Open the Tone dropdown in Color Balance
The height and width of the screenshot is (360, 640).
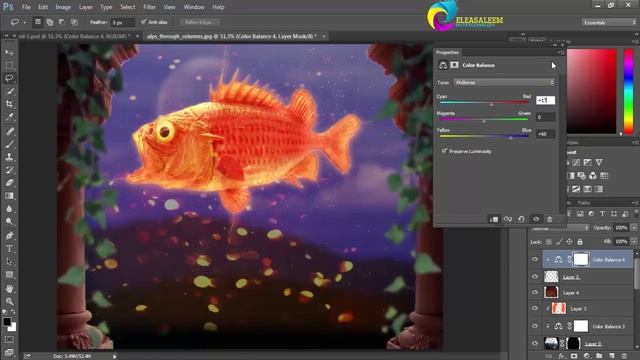(x=504, y=82)
